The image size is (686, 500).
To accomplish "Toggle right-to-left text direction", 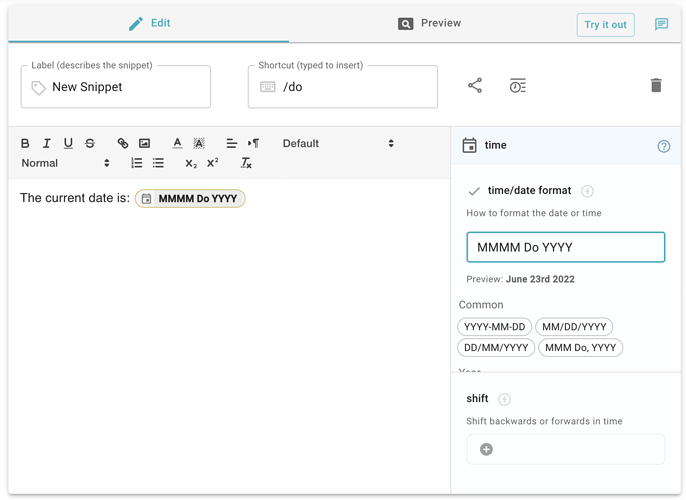I will tap(253, 143).
